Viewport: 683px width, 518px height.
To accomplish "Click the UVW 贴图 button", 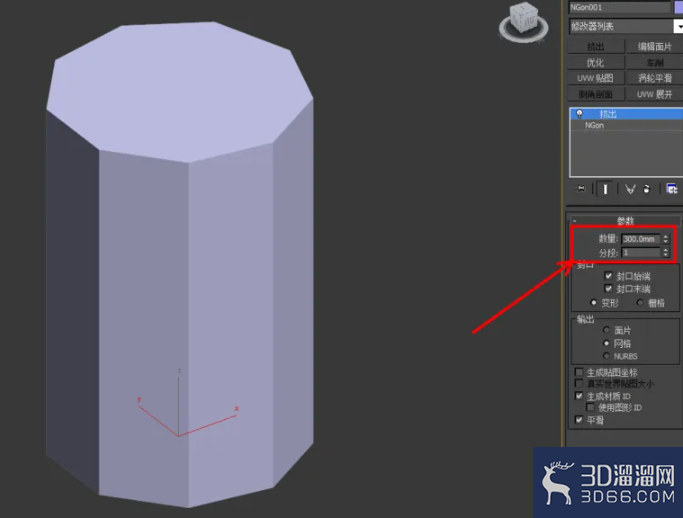I will pos(596,78).
